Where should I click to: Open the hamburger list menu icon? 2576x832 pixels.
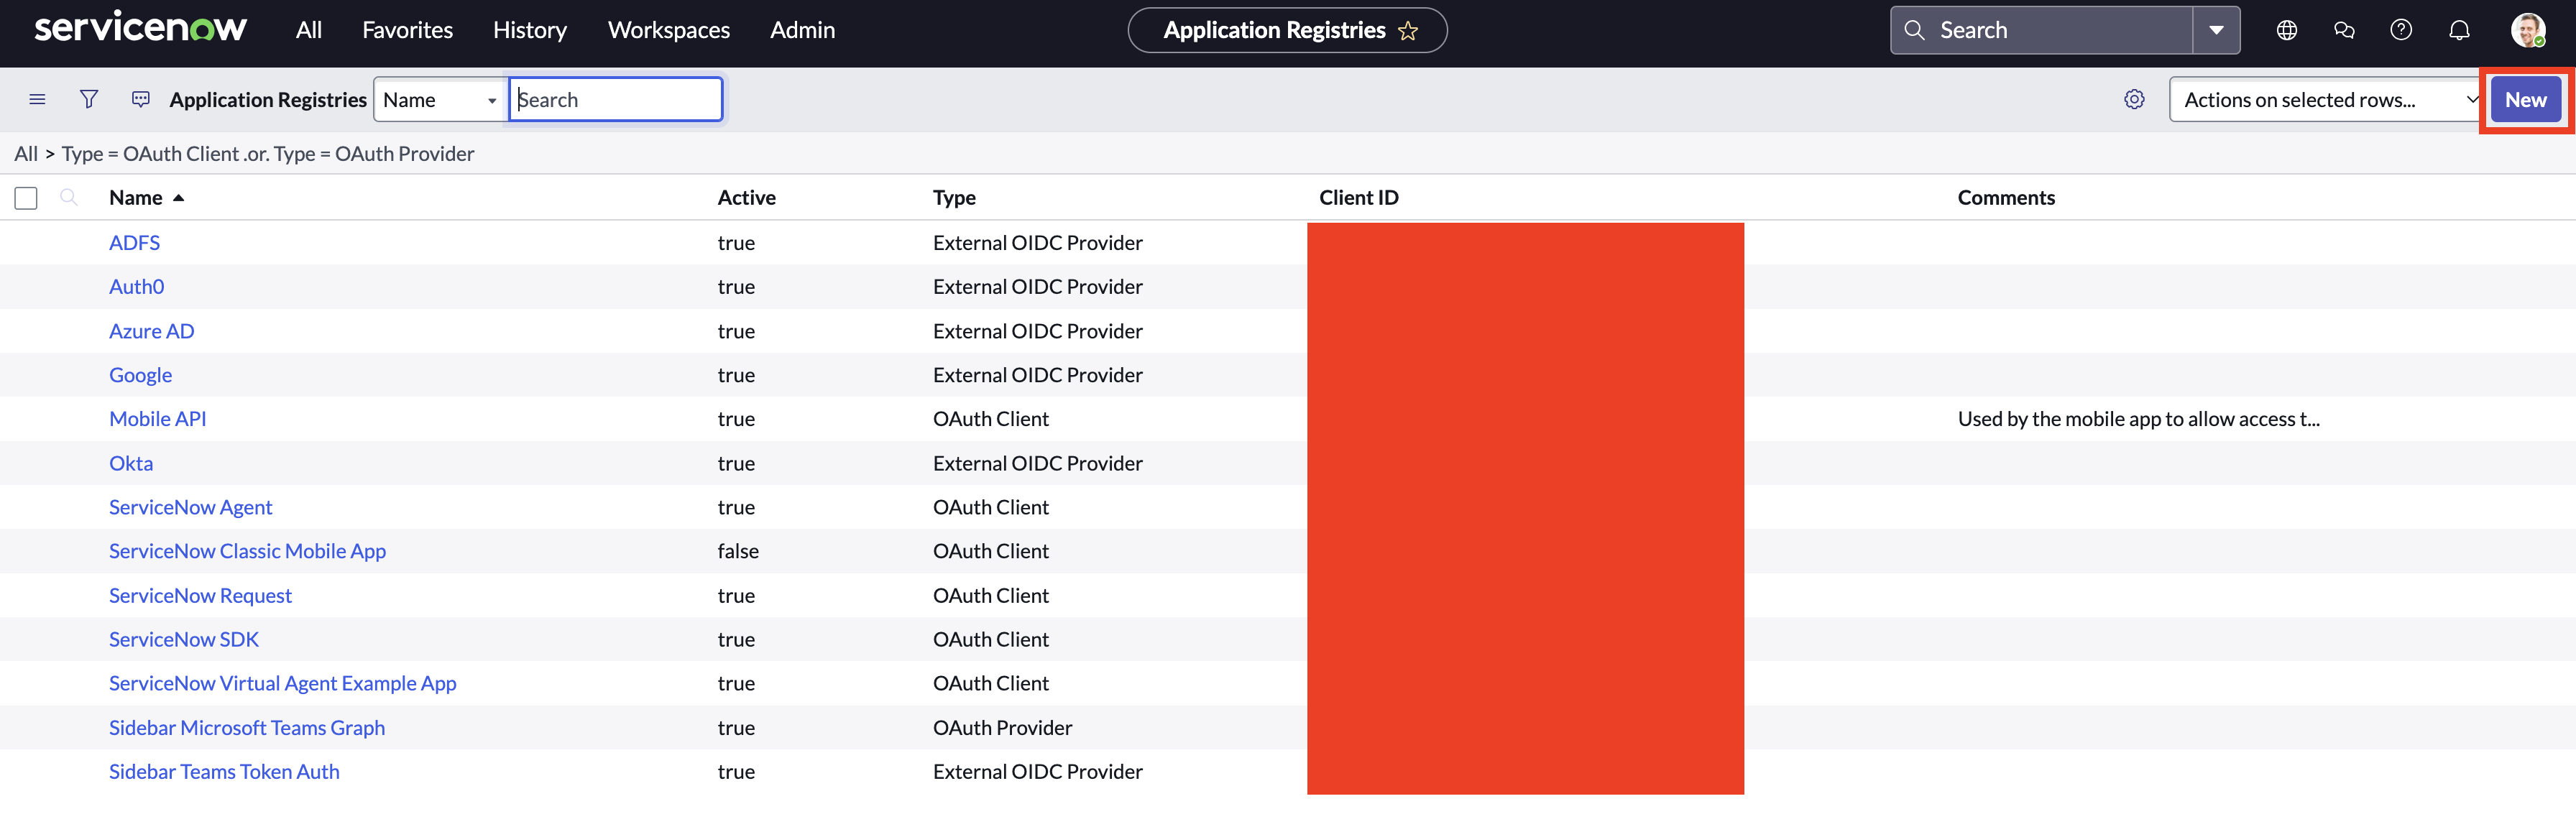[37, 99]
